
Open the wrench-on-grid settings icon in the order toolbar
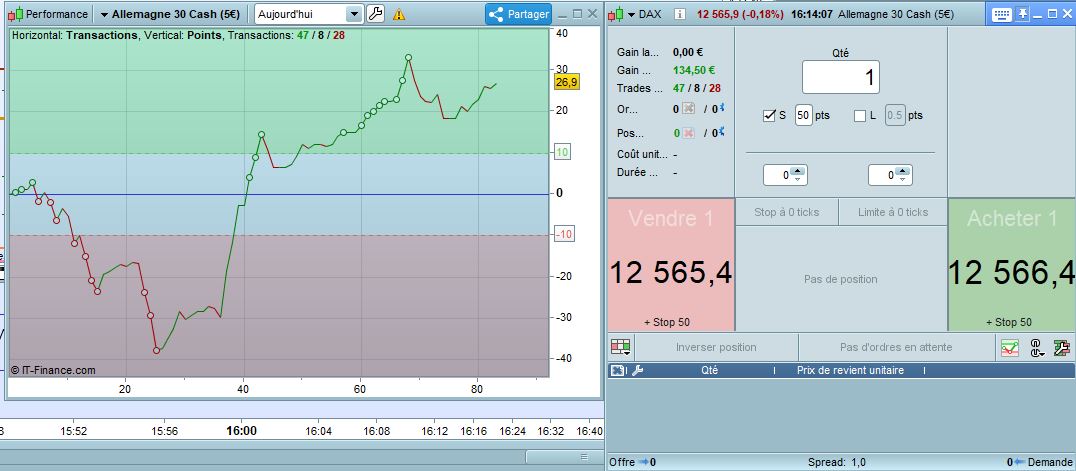pyautogui.click(x=1062, y=348)
